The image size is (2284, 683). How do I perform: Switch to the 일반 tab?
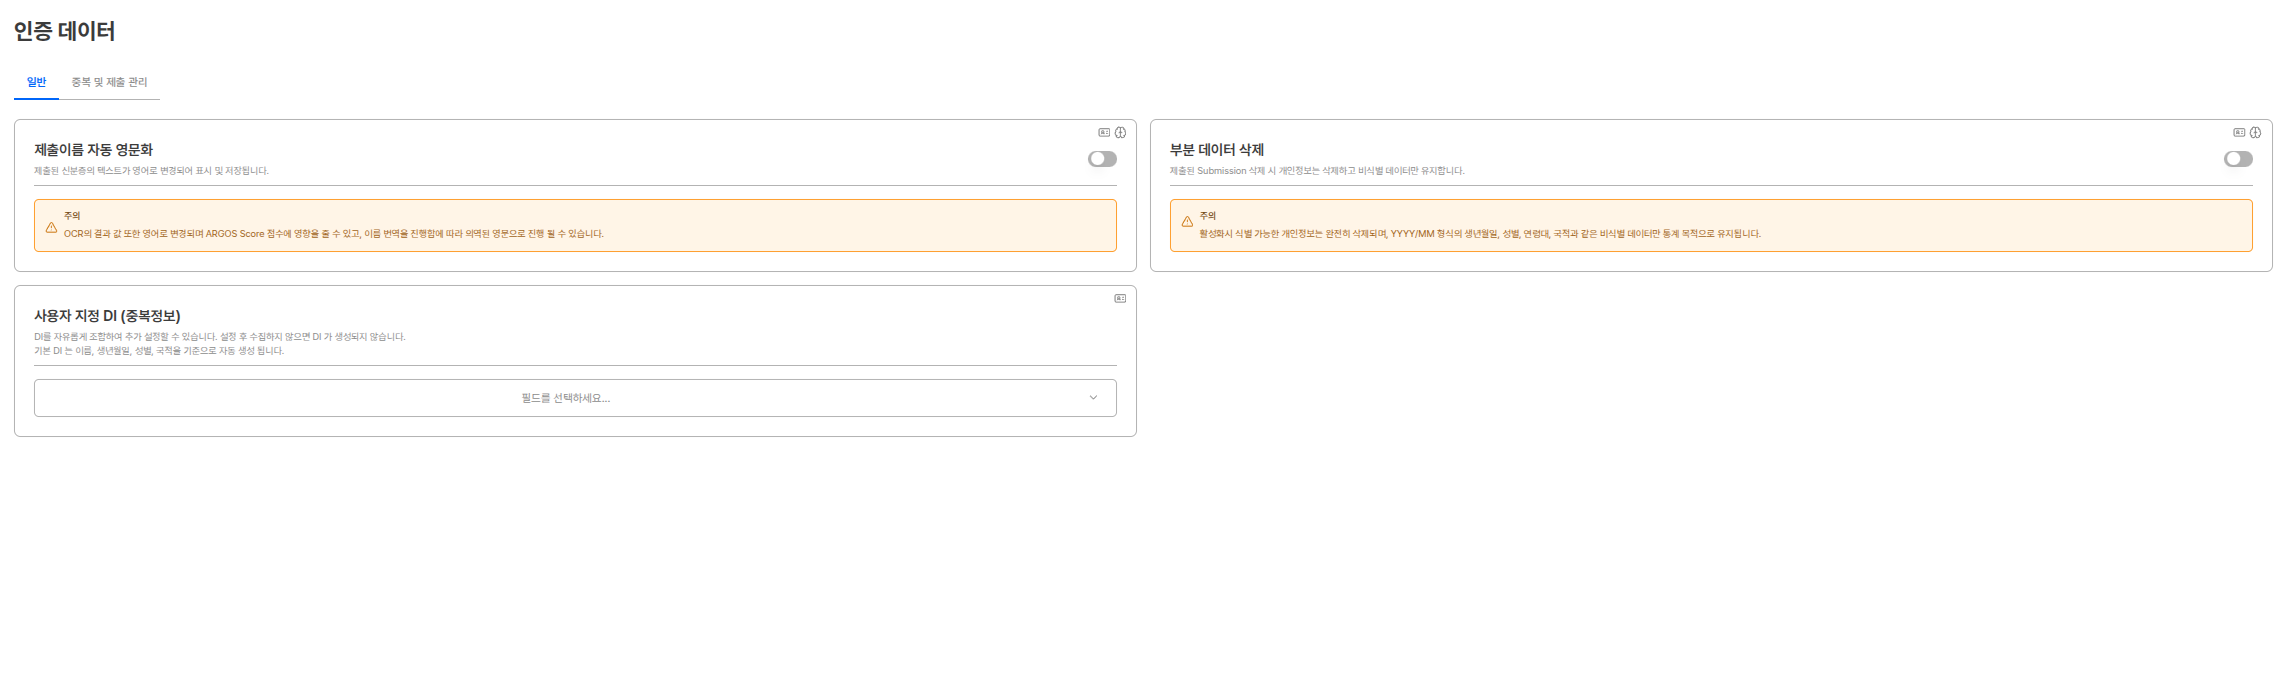click(36, 82)
